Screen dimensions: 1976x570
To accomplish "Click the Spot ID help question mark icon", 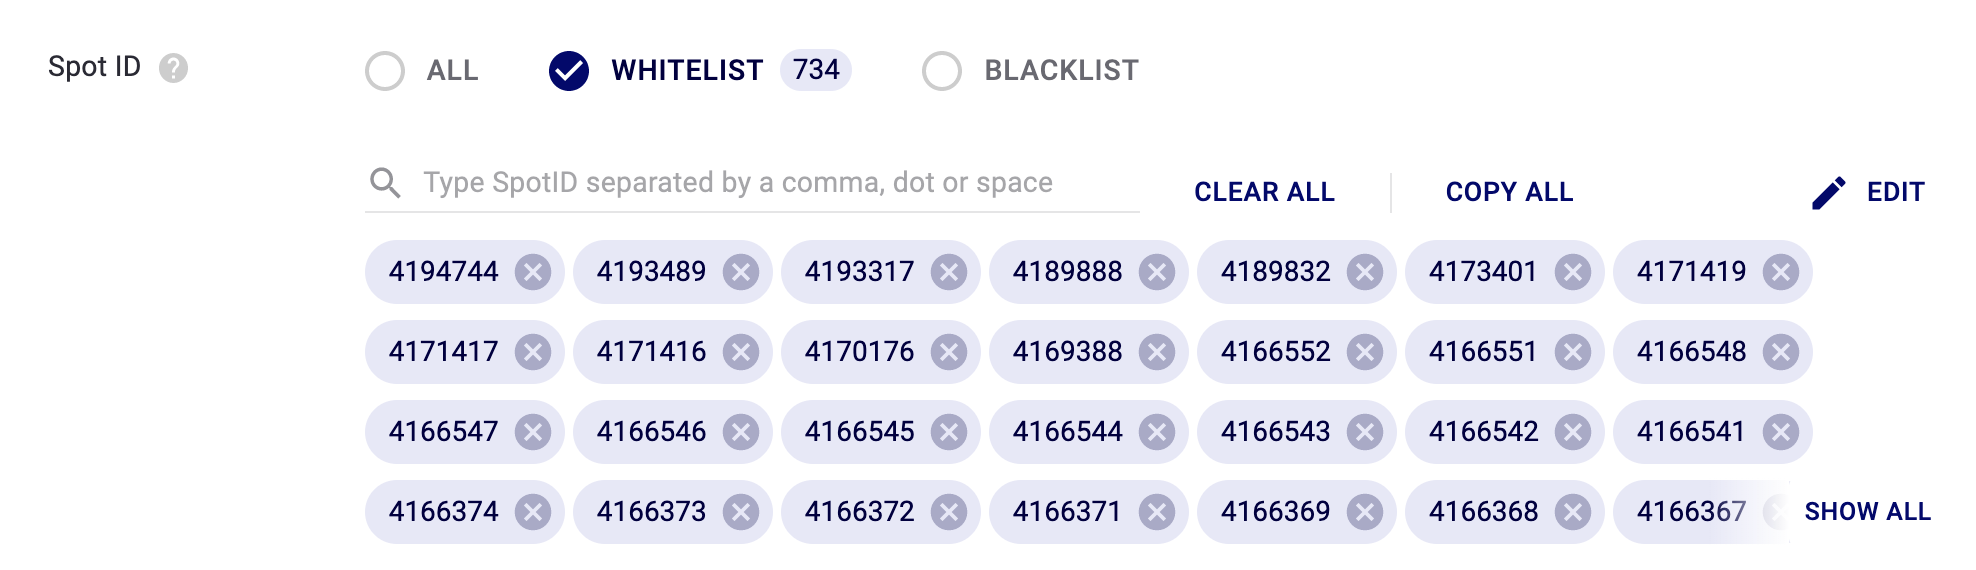I will 173,68.
